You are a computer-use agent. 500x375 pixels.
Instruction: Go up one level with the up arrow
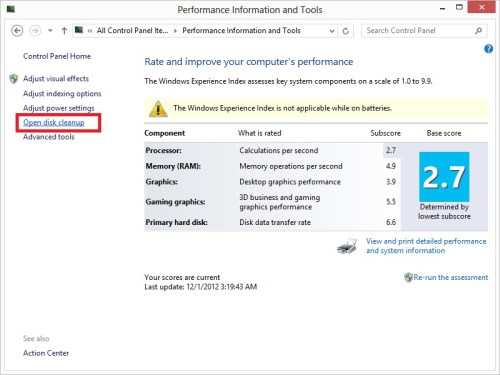(64, 31)
